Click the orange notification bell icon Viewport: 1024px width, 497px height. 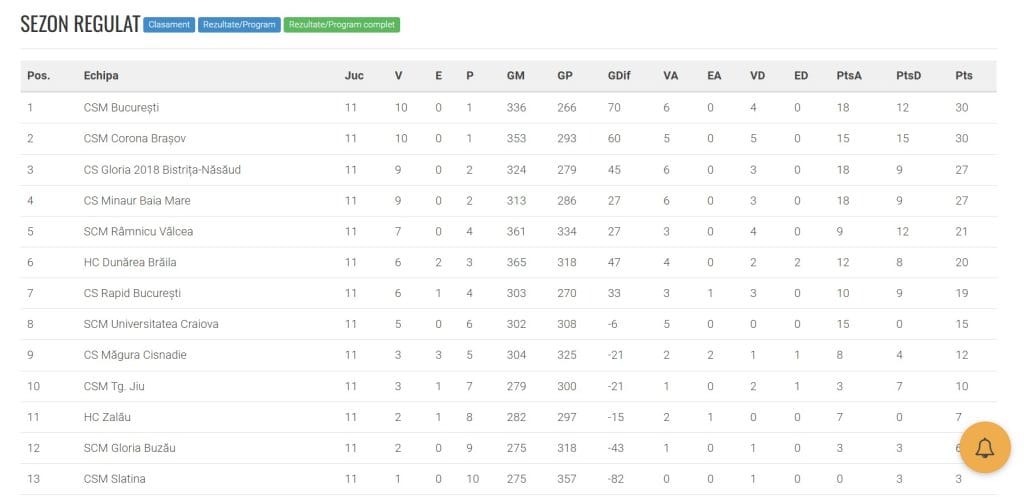click(x=984, y=447)
